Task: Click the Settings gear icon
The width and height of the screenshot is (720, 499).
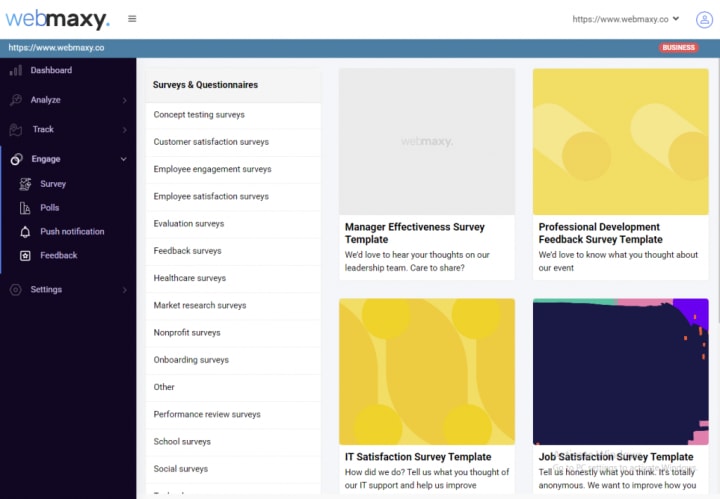Action: click(16, 290)
